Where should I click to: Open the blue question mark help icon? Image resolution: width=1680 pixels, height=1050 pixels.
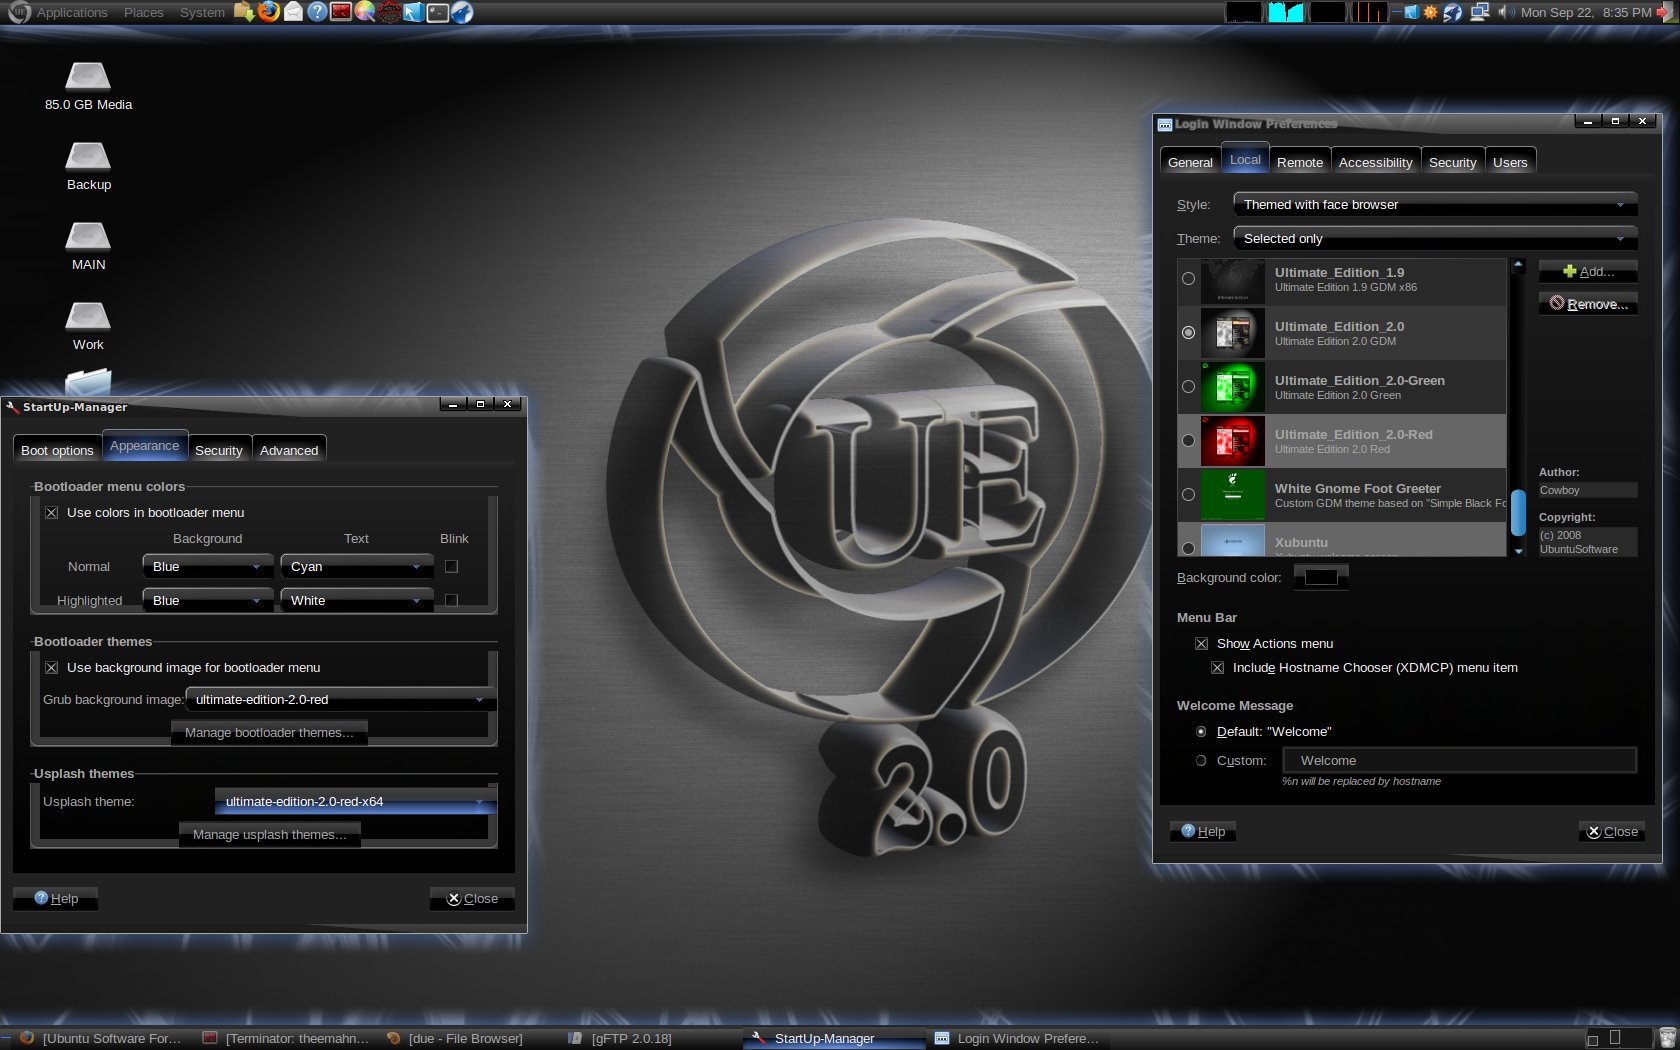point(317,12)
